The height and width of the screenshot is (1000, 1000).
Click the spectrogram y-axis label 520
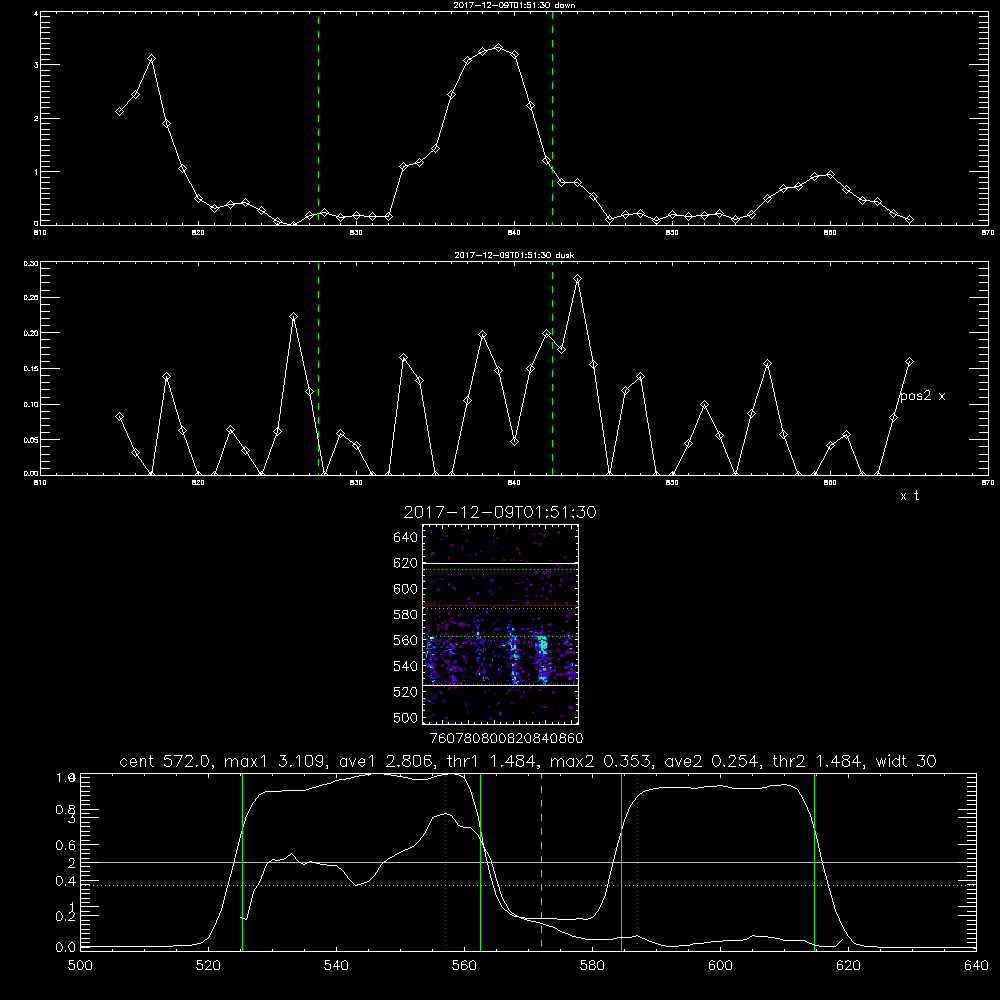pos(406,692)
